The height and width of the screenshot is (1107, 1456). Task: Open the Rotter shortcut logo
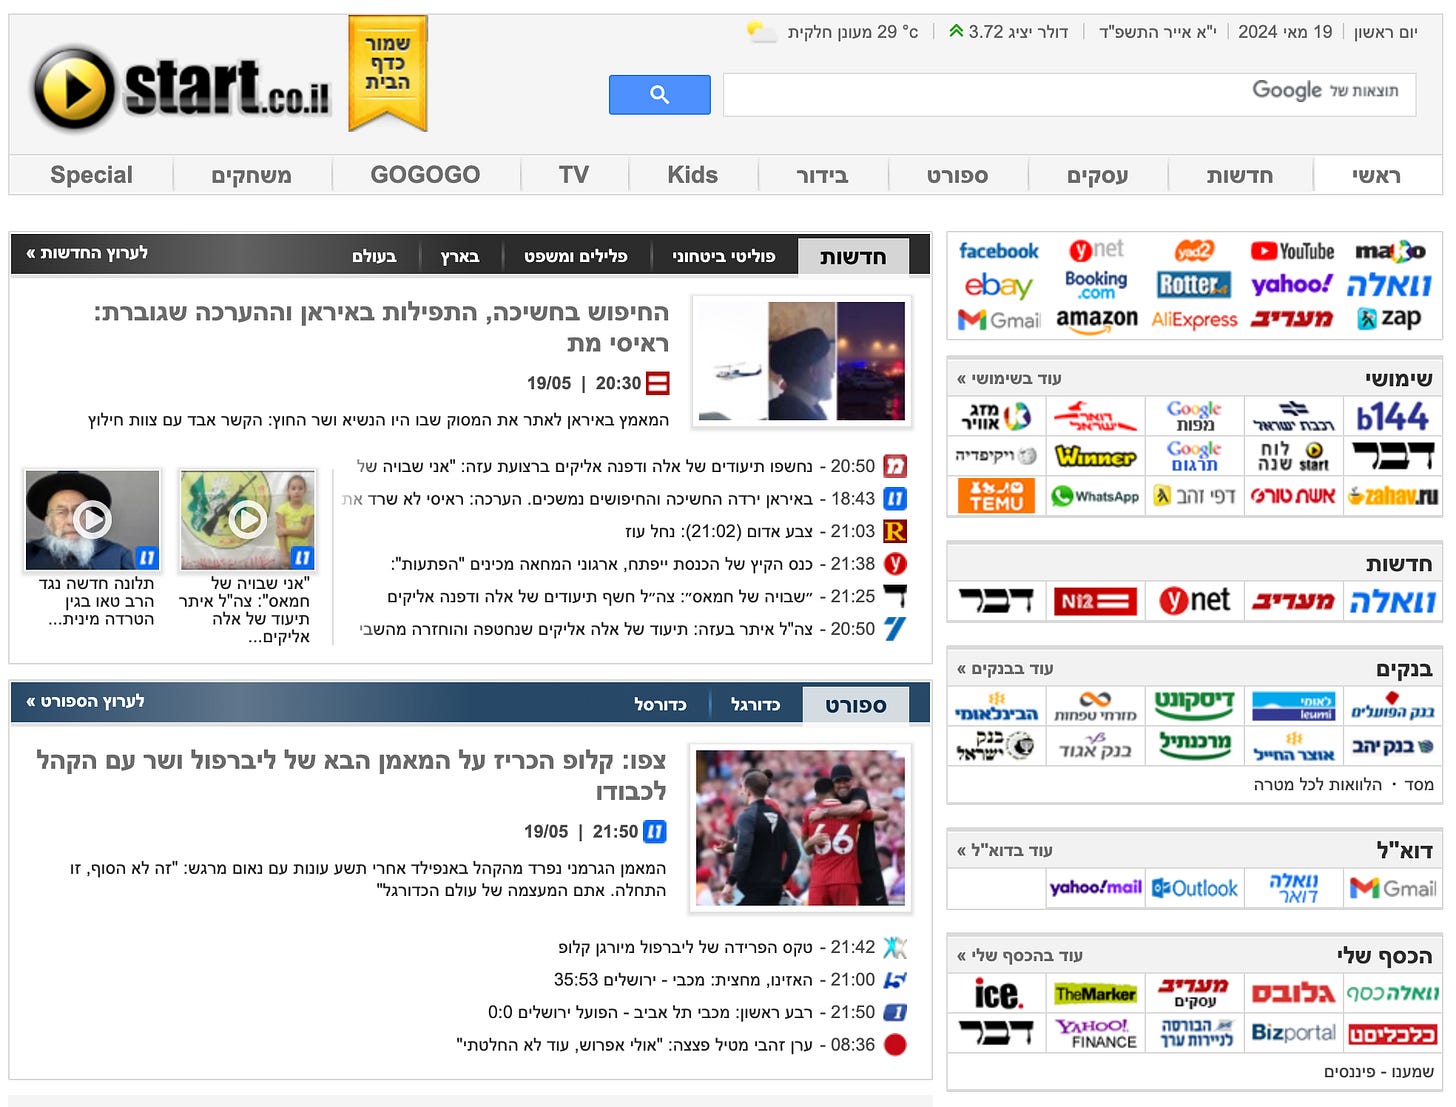click(1193, 285)
